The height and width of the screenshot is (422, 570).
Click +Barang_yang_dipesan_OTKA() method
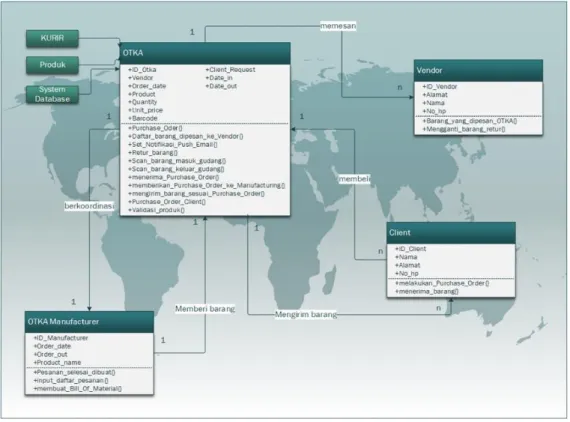[x=470, y=121]
